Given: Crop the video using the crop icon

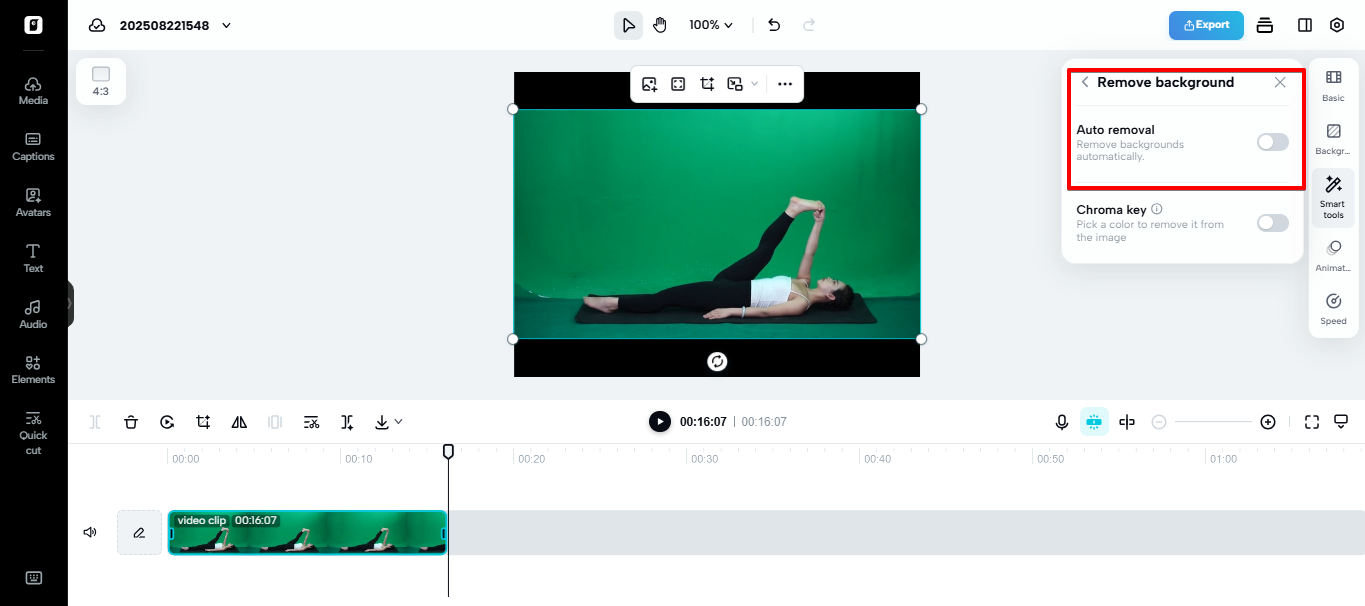Looking at the screenshot, I should 203,421.
